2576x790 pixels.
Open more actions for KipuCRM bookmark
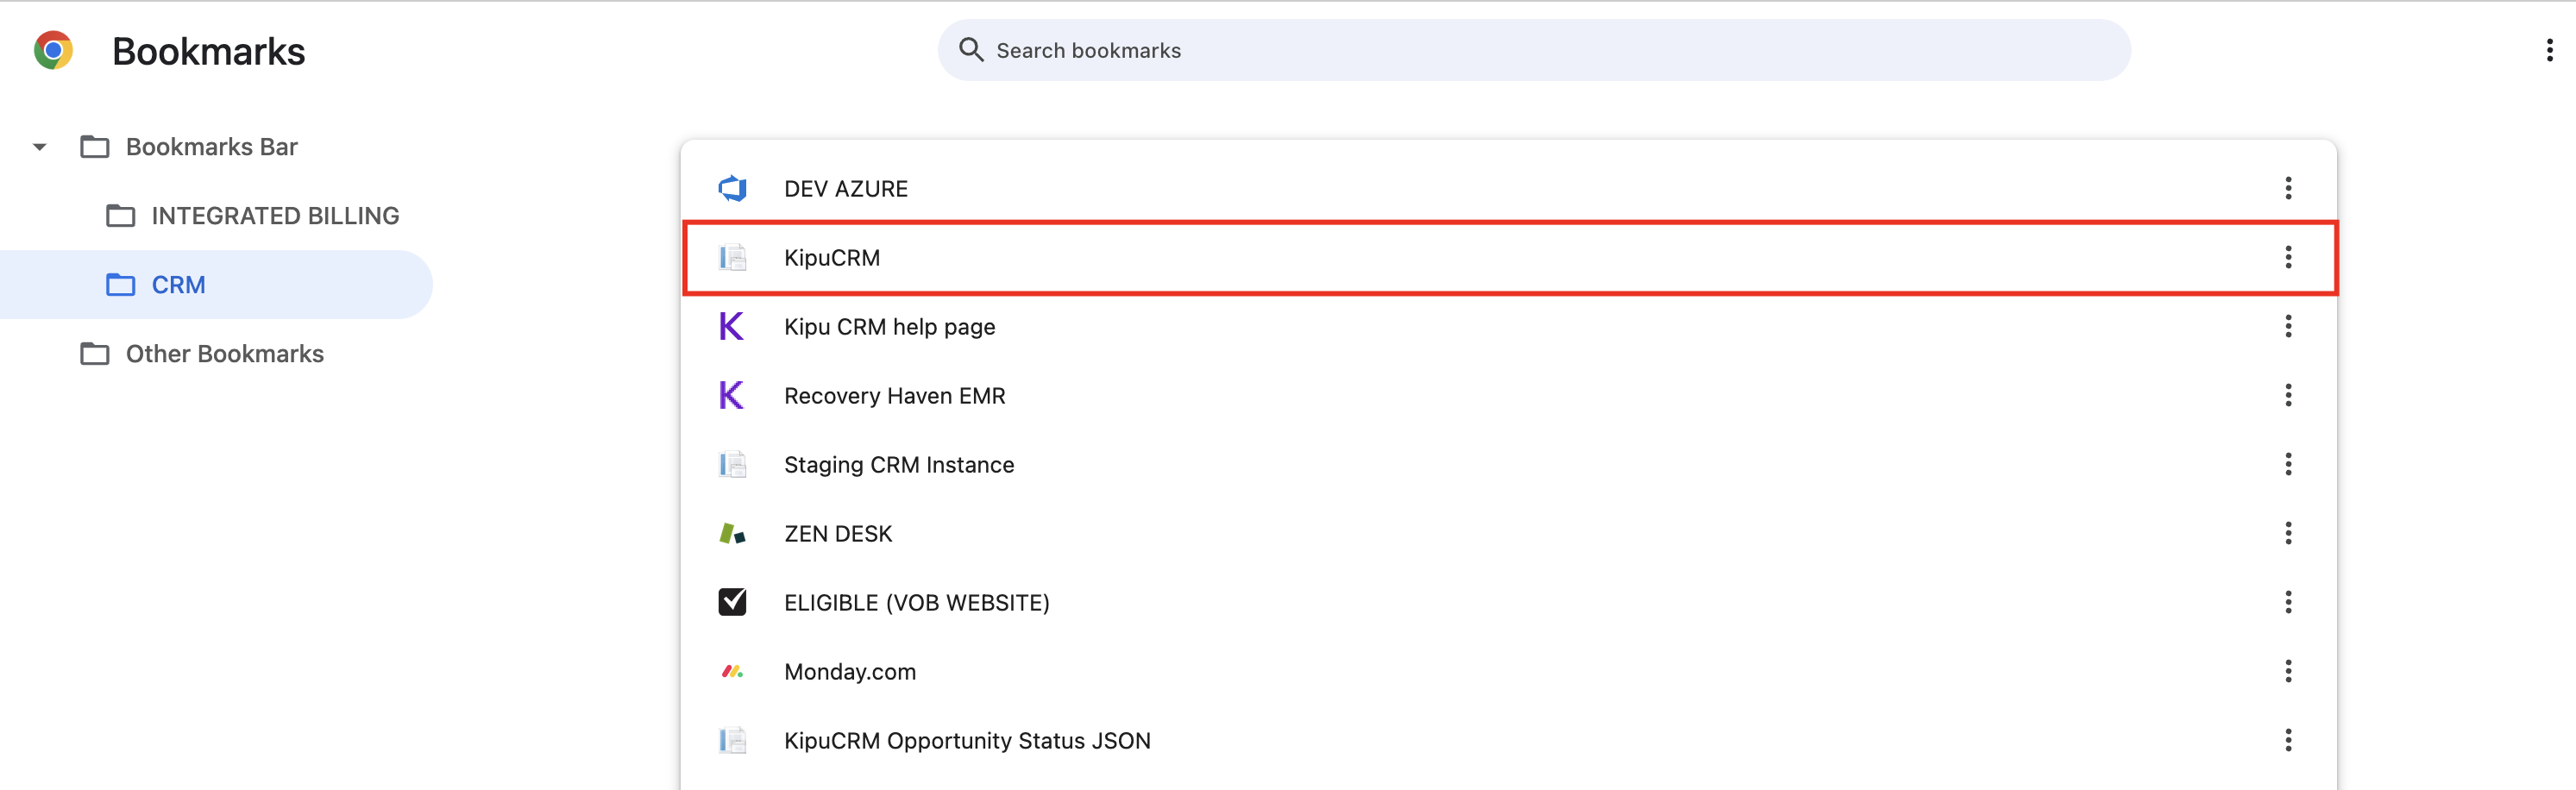point(2287,257)
